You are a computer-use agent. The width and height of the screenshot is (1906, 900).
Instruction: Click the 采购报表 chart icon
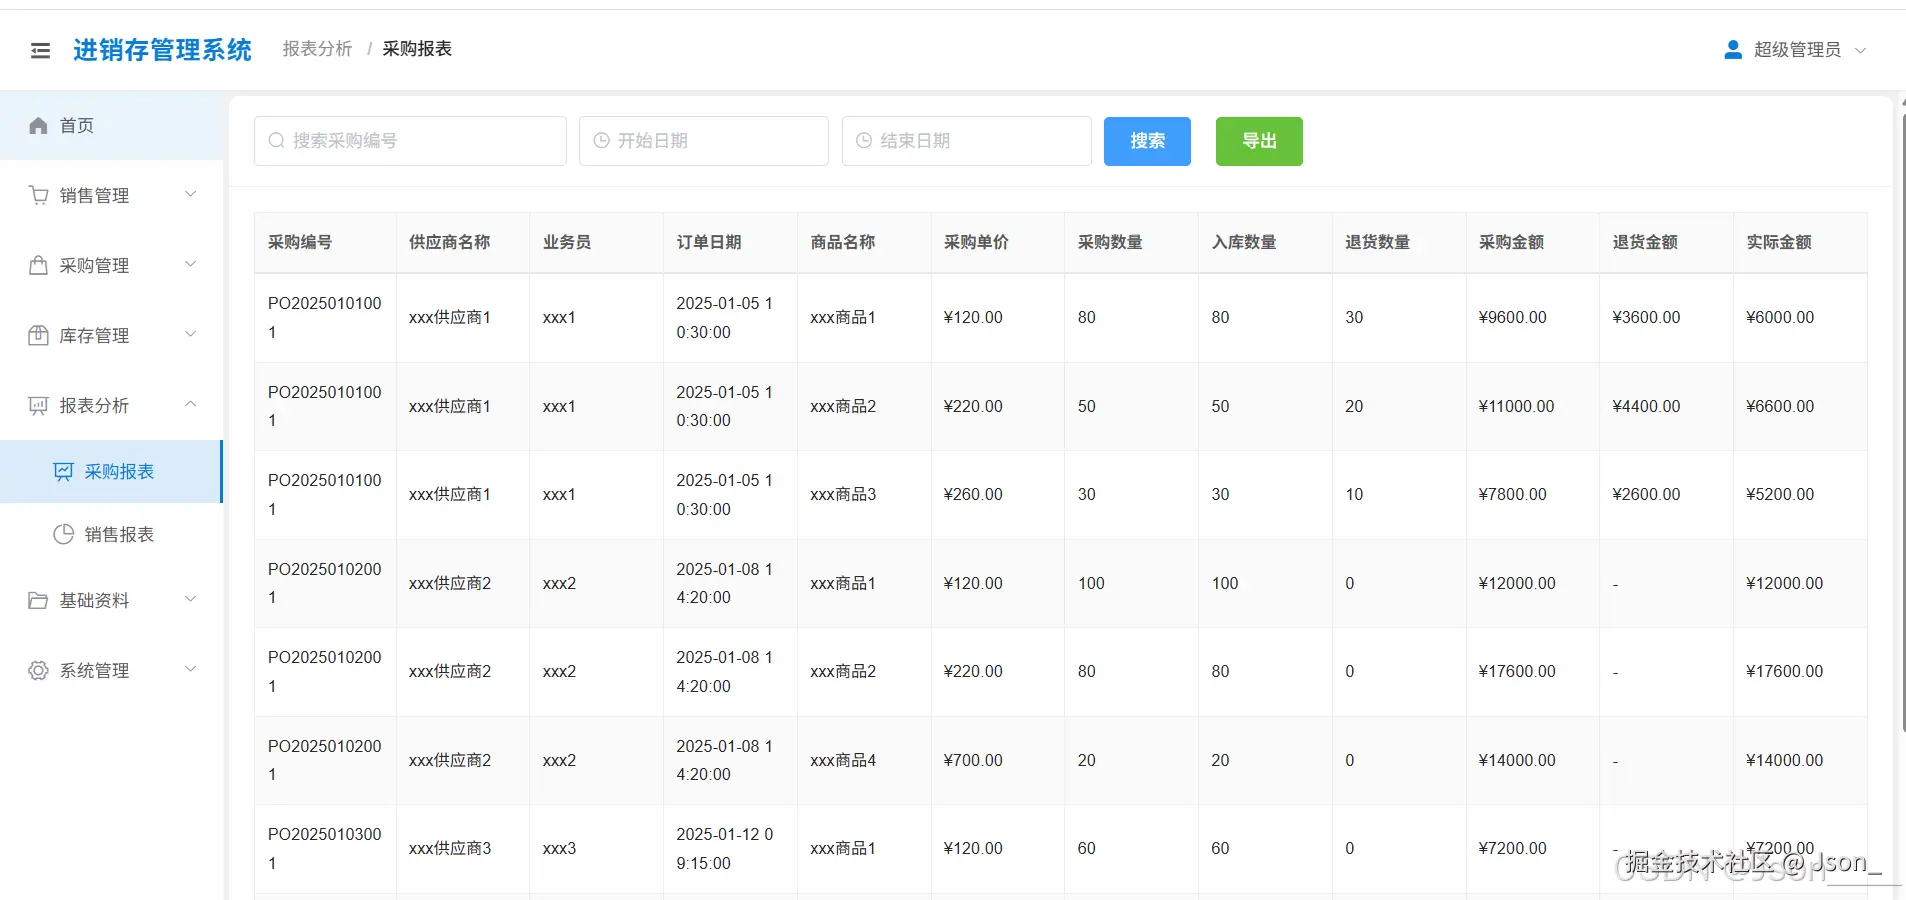point(63,471)
